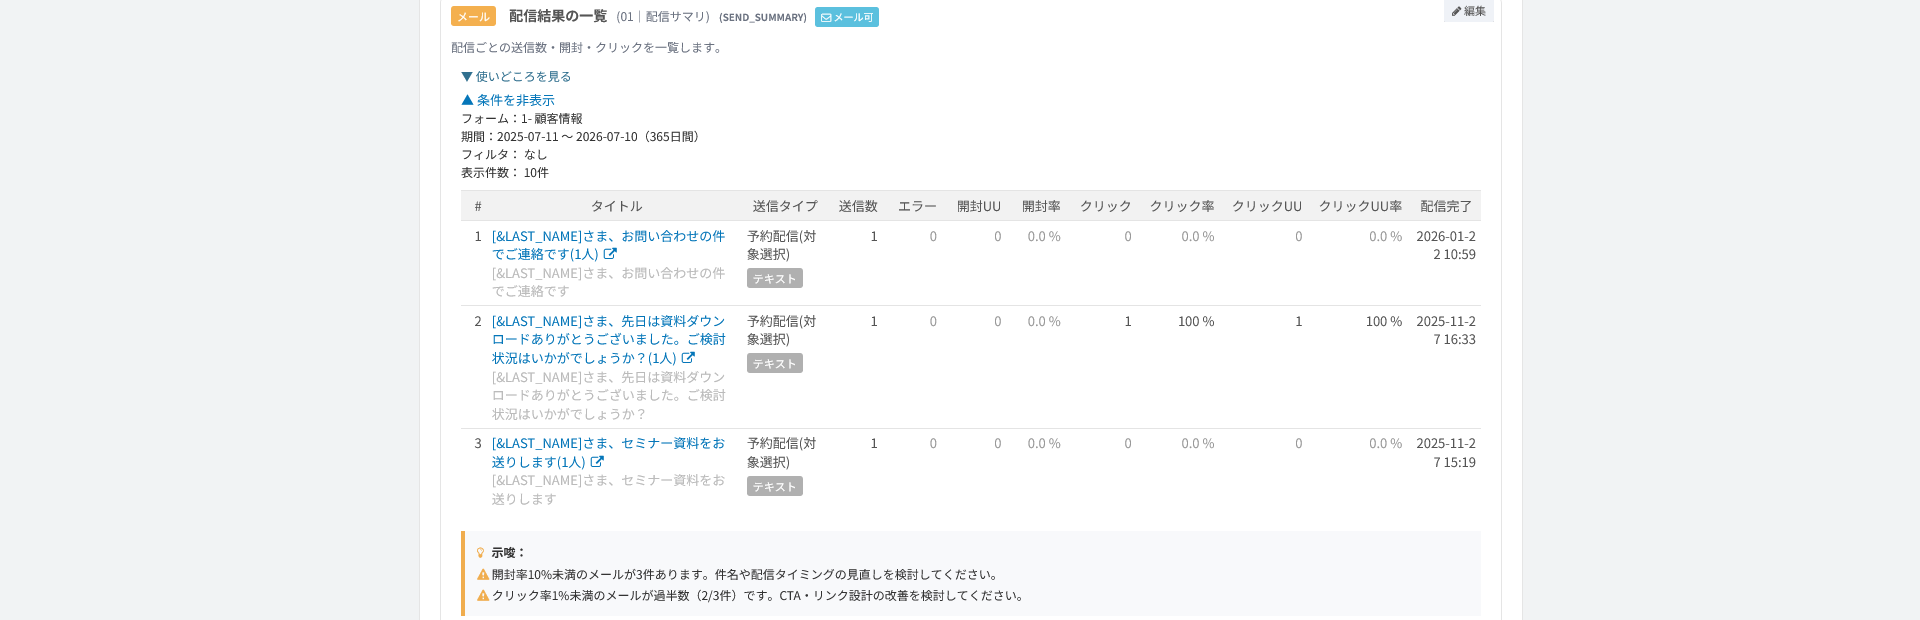Click the タイトル column header
This screenshot has height=620, width=1920.
tap(616, 206)
